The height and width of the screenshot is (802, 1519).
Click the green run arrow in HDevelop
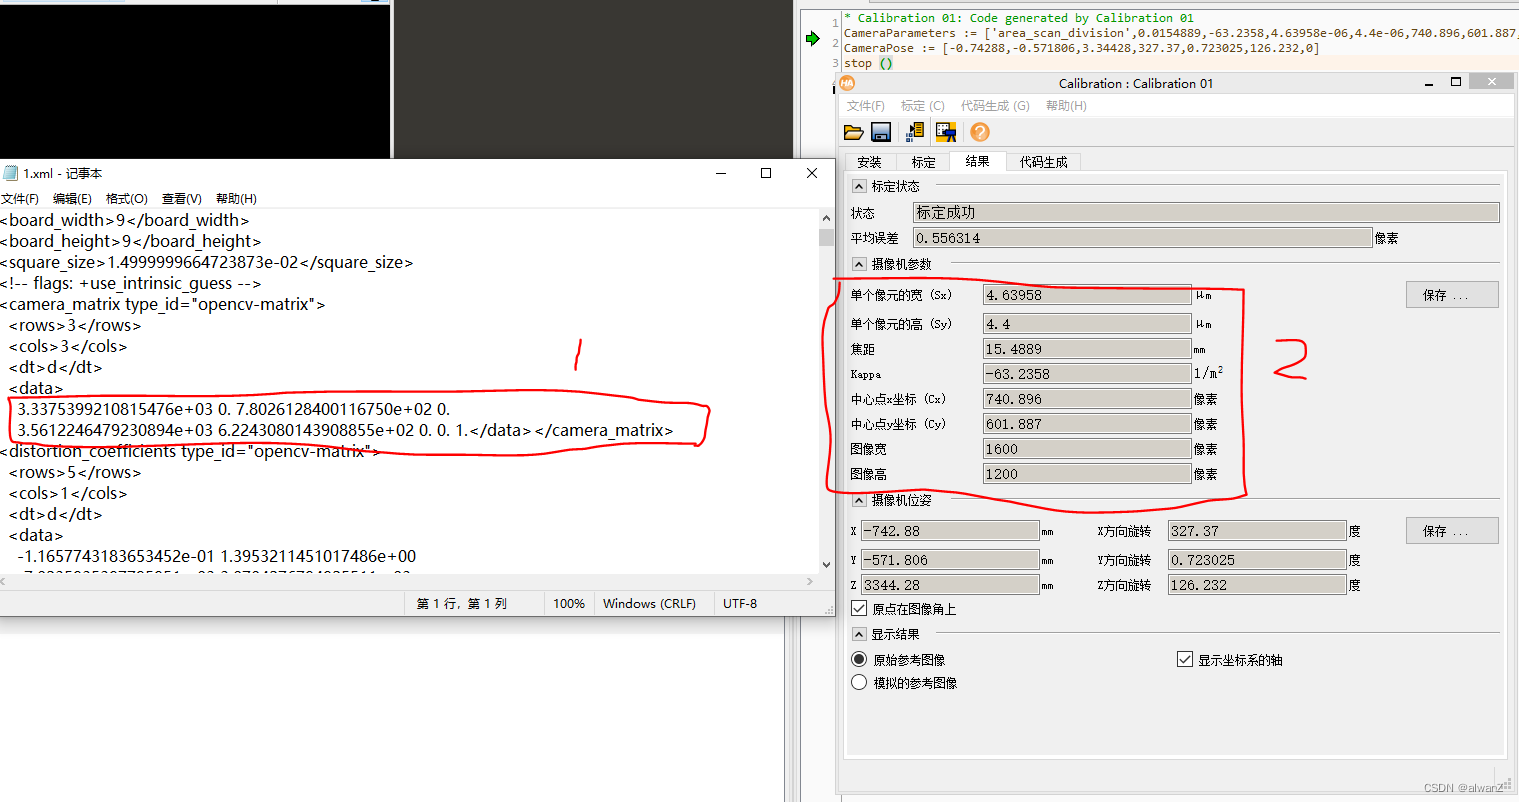coord(811,39)
